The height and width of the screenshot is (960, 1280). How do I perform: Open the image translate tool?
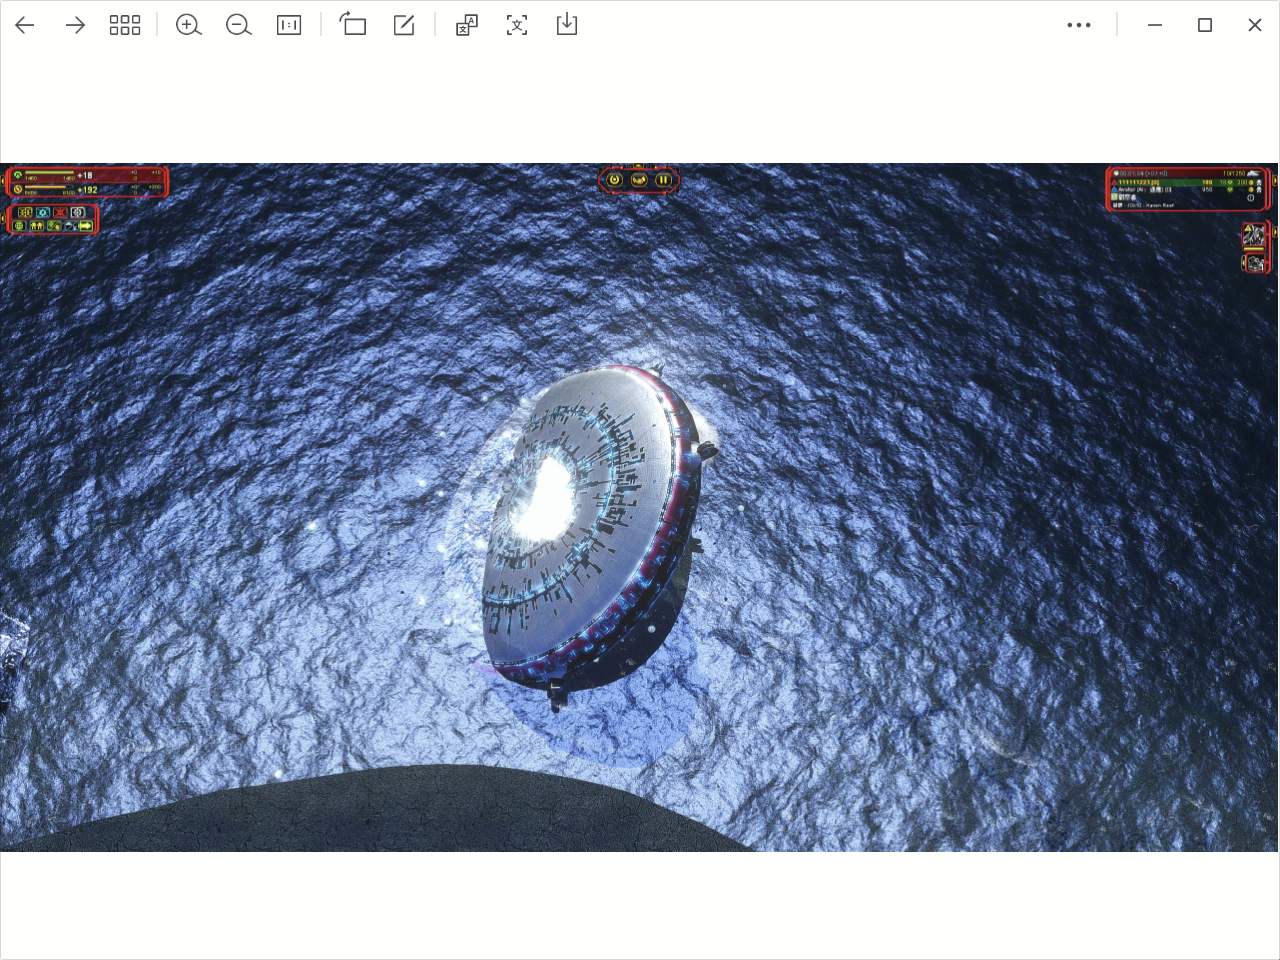[x=466, y=25]
